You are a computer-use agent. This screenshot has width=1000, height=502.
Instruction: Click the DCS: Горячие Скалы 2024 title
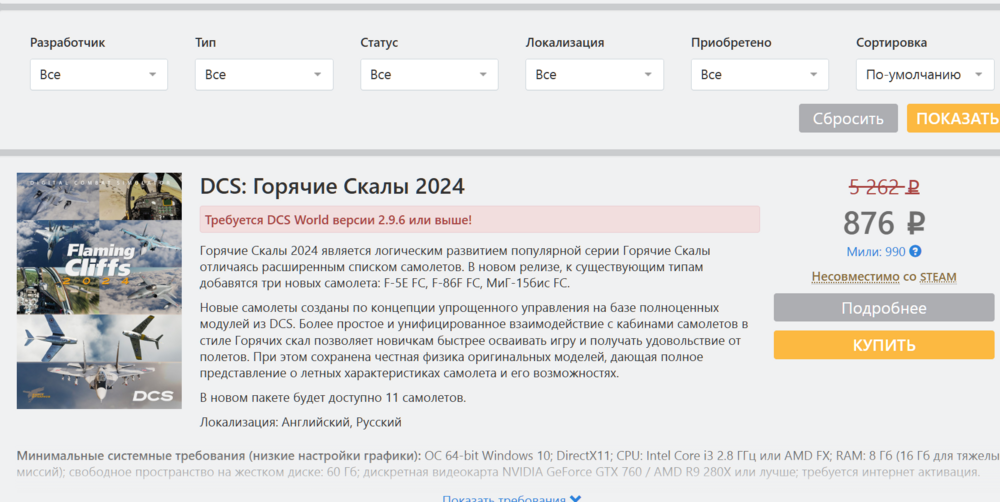(332, 186)
